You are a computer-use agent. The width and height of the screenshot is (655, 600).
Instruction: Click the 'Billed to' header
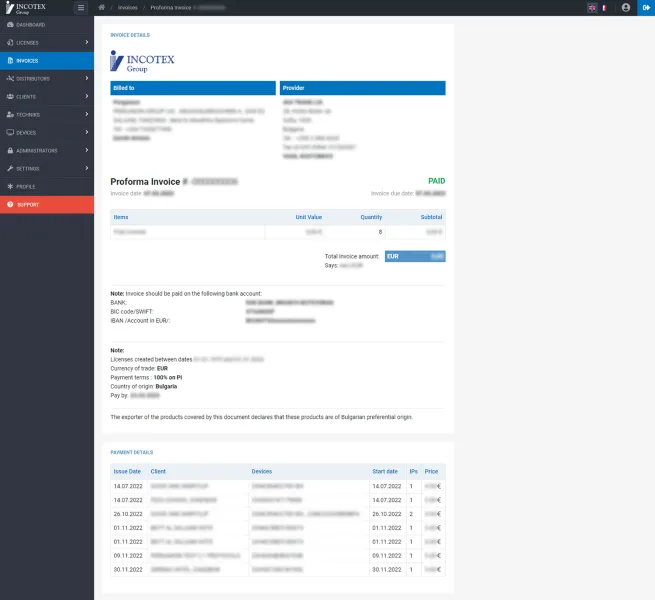193,88
